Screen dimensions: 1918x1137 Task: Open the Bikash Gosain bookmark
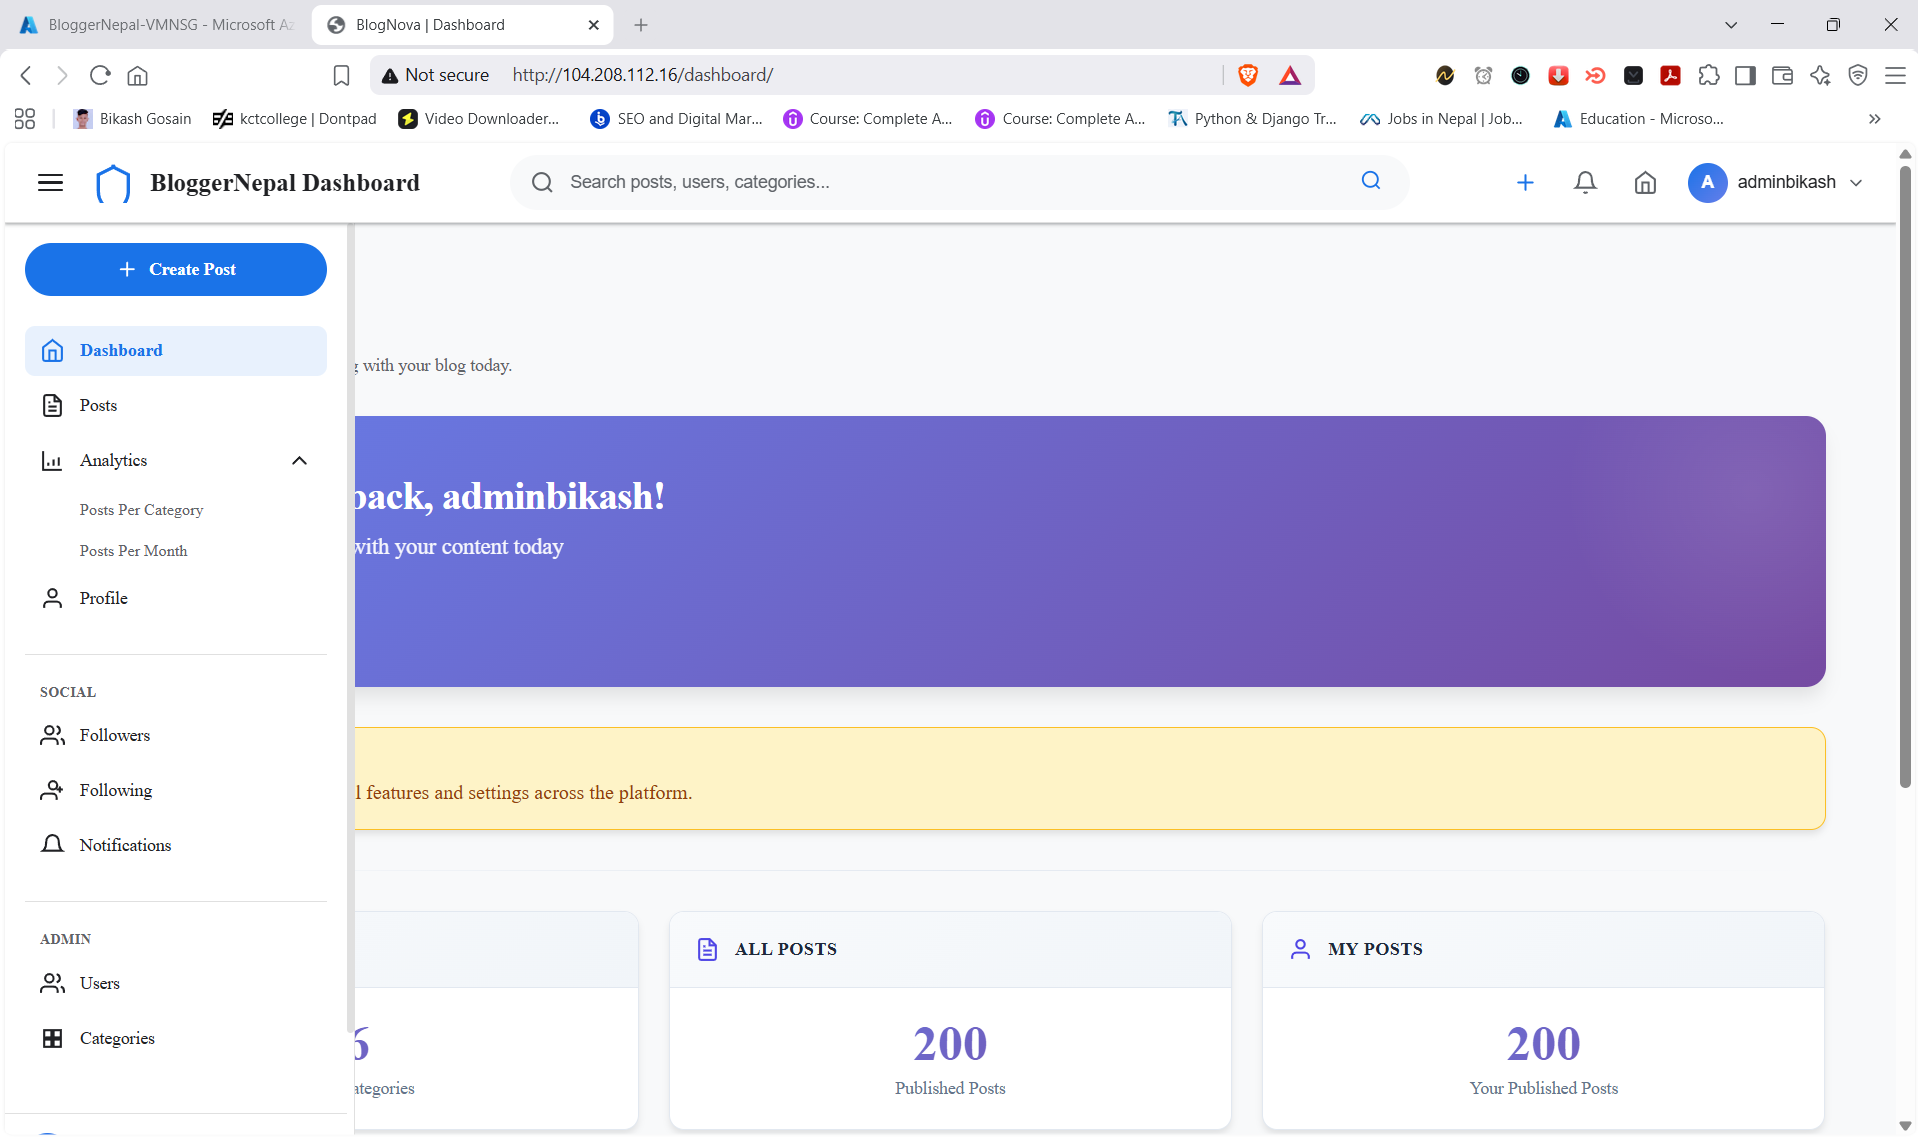132,119
